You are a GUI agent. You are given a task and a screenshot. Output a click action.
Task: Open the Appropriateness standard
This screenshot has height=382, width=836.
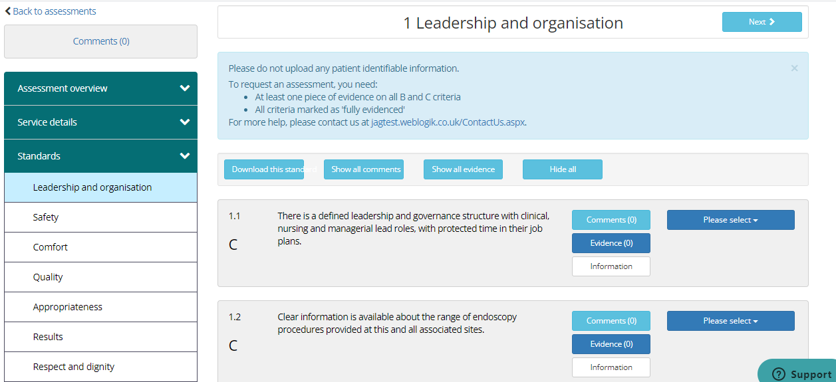(x=101, y=307)
